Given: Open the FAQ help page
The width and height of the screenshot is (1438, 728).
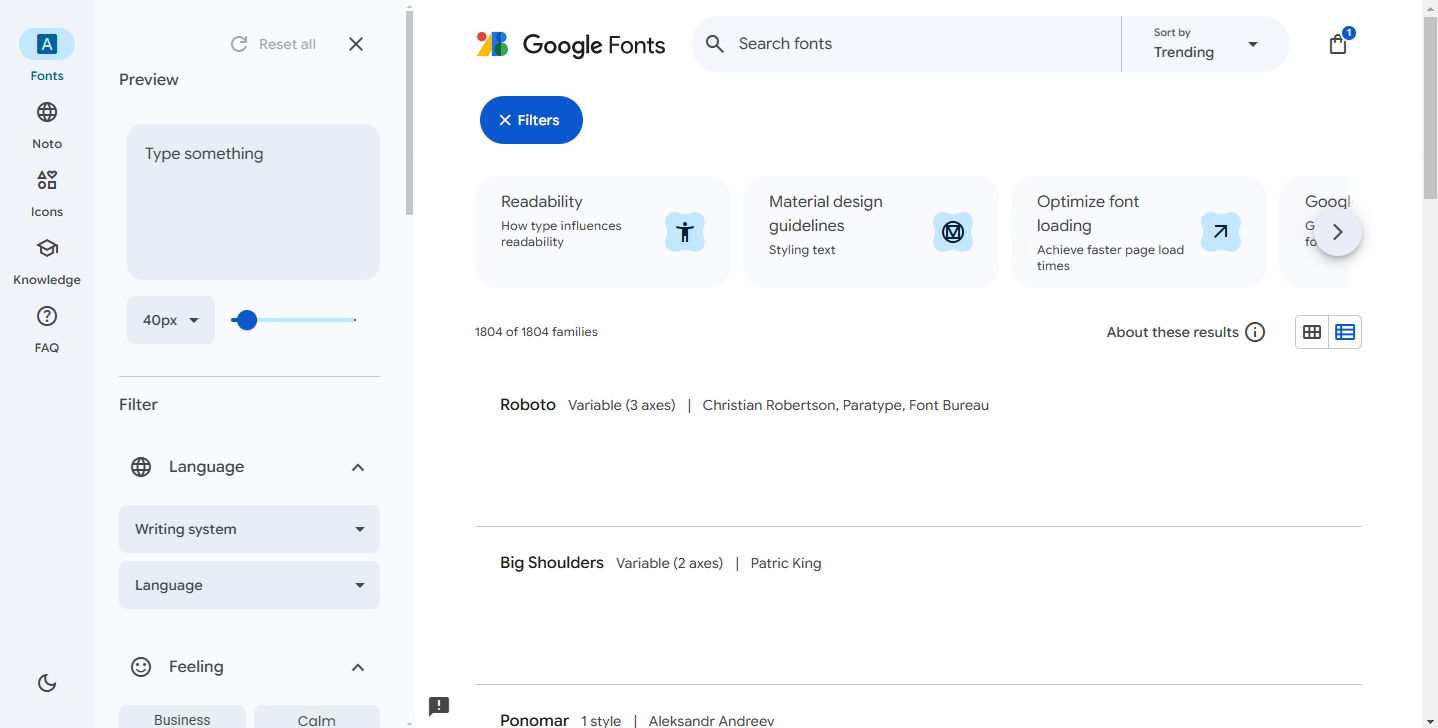Looking at the screenshot, I should point(47,328).
